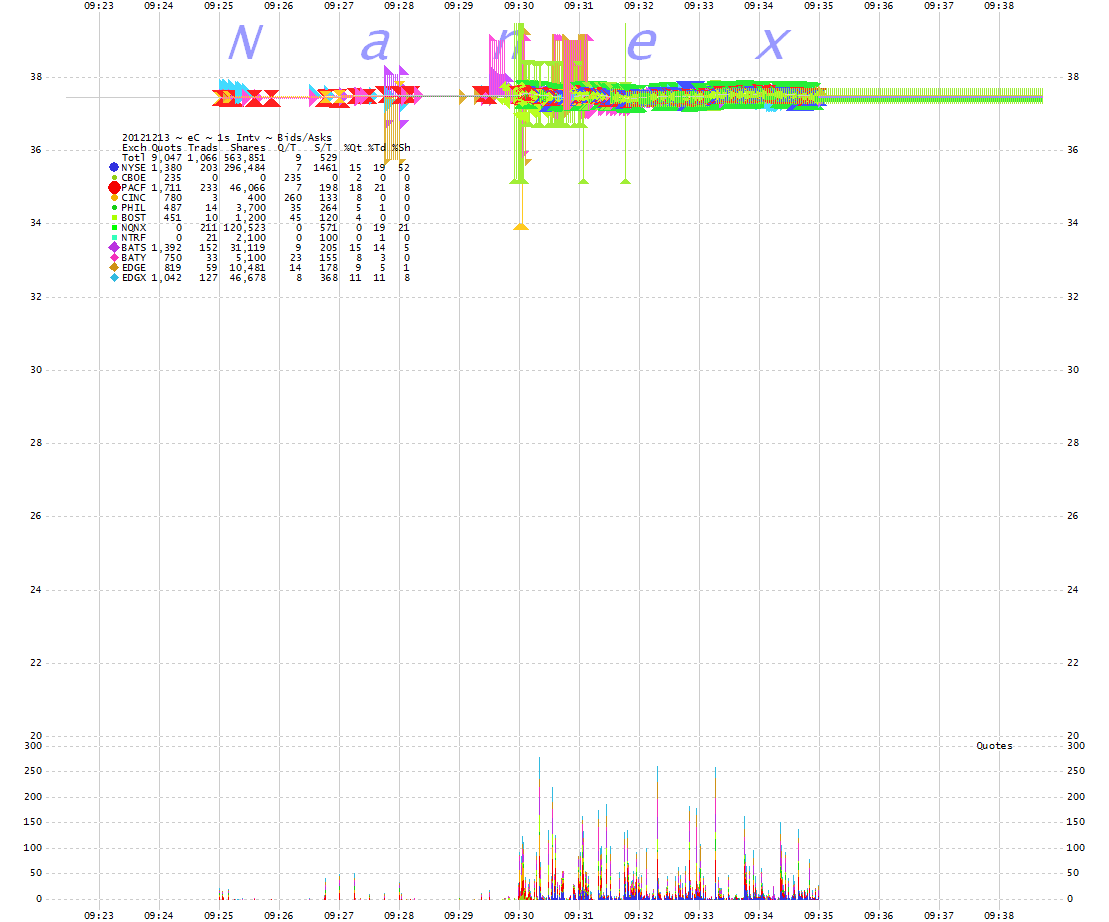Click the 'Shares' column header
Viewport: 1109px width, 922px height.
click(x=248, y=148)
